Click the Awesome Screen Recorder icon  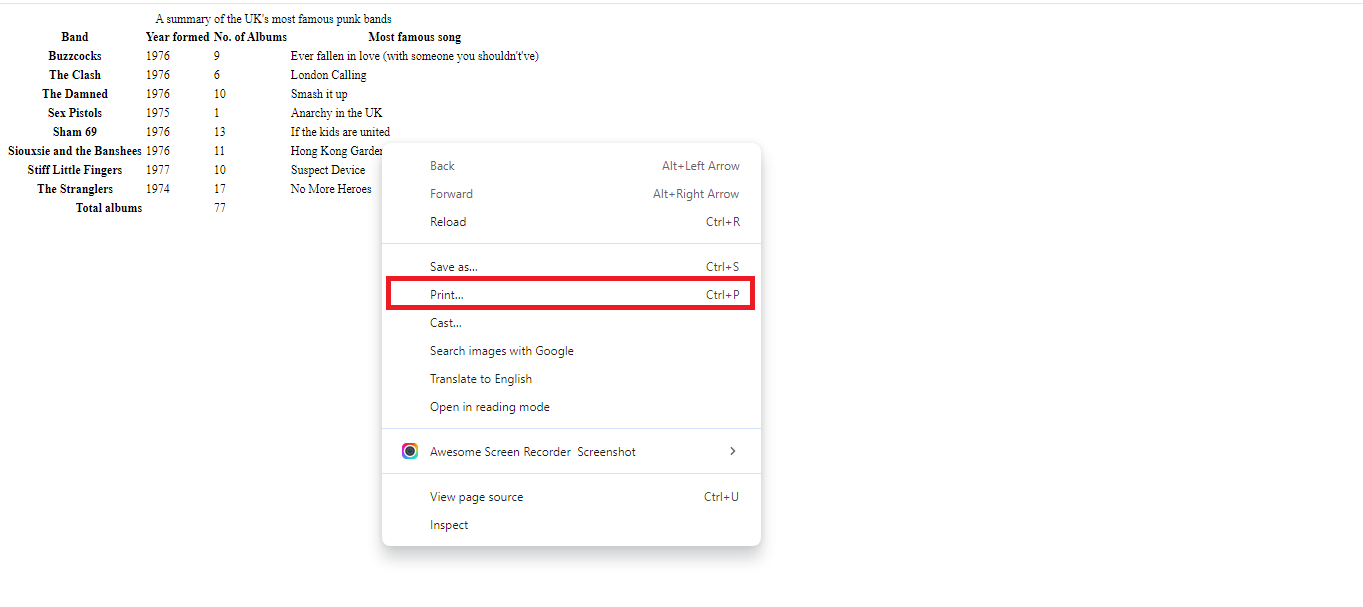click(x=409, y=451)
